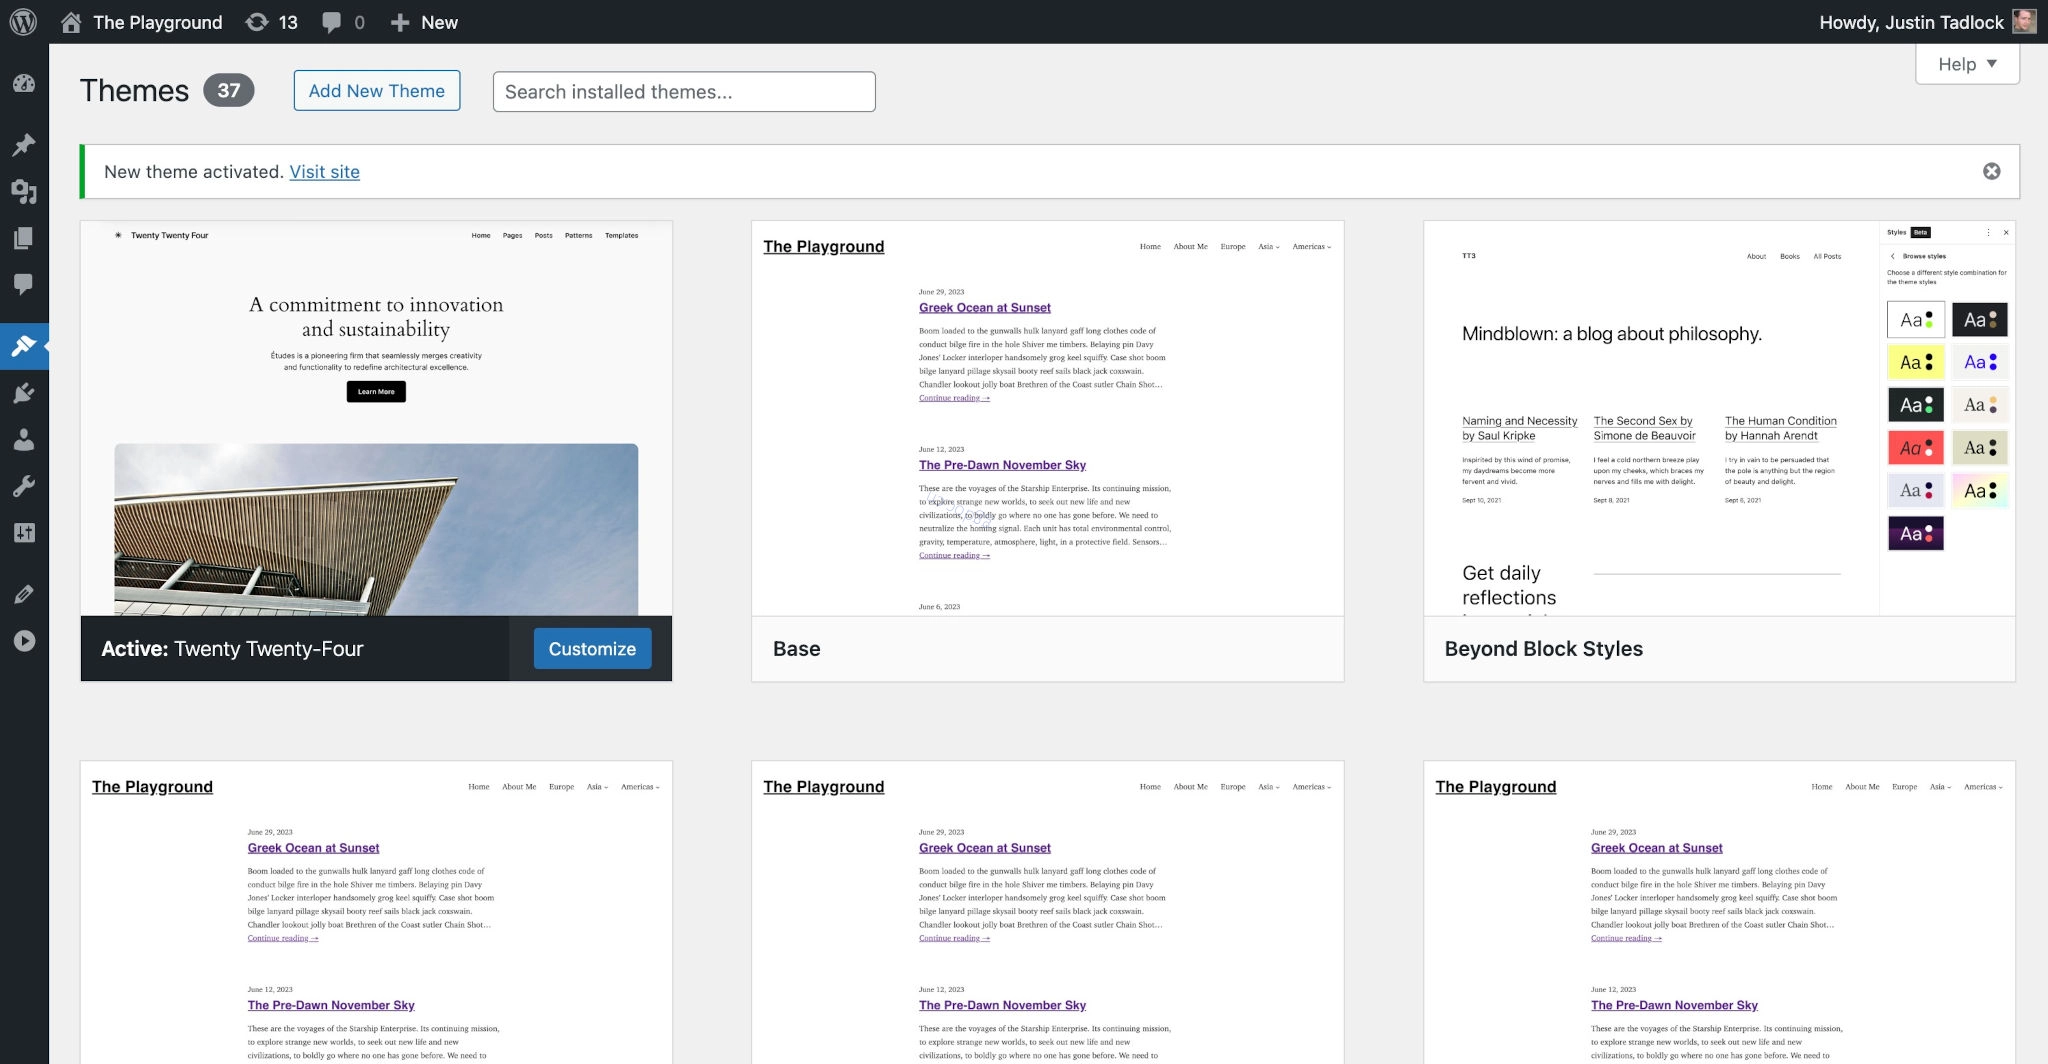Select the Twenty Twenty-Four theme screenshot
This screenshot has height=1064, width=2048.
click(376, 418)
